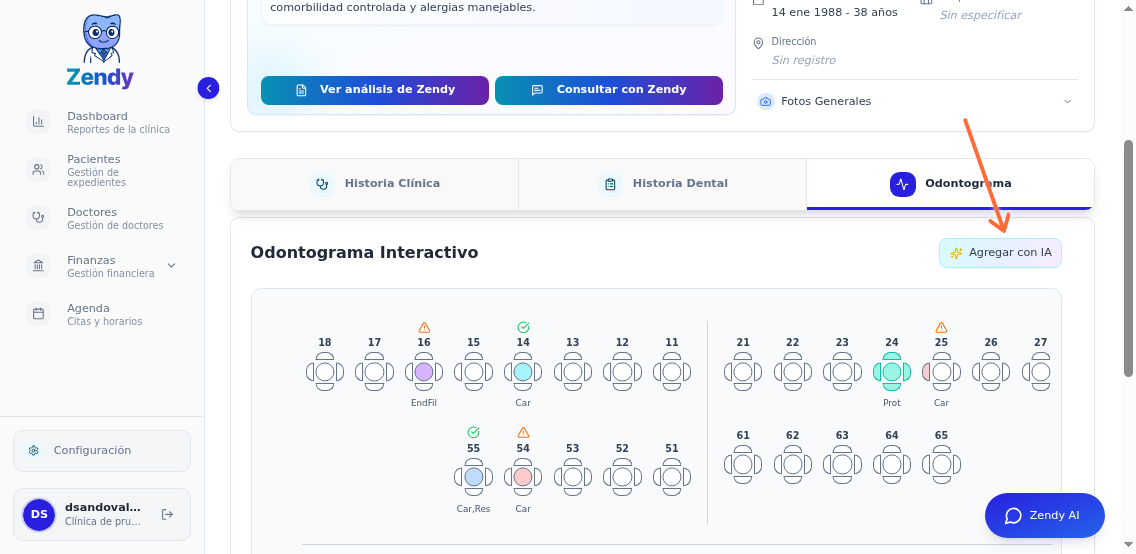Select tooth 55 marked Car,Res
This screenshot has height=554, width=1136.
(x=474, y=477)
